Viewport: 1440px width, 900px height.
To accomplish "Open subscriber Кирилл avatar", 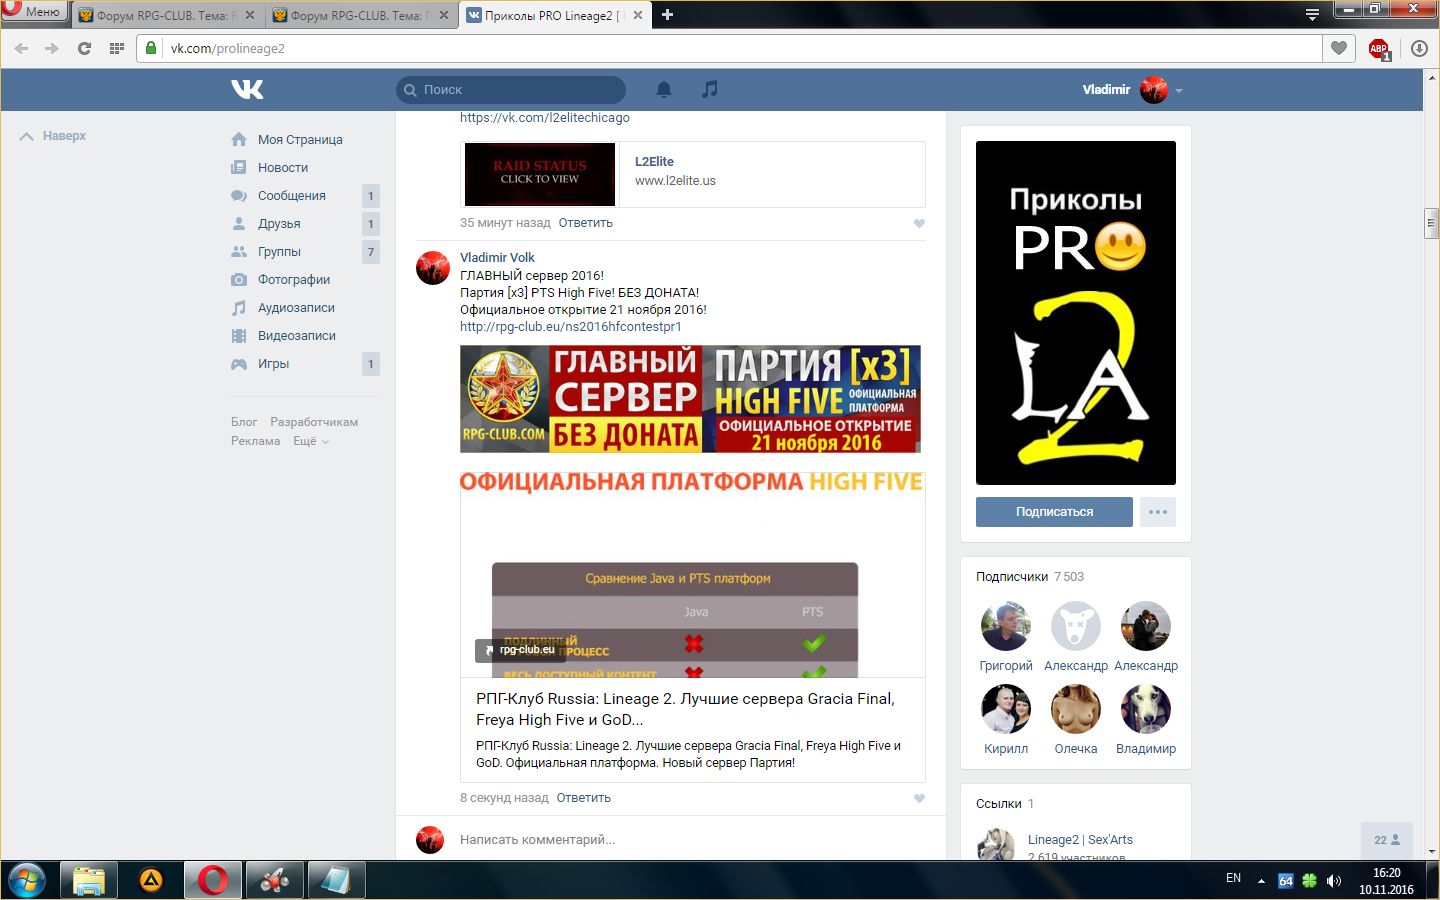I will point(1006,710).
